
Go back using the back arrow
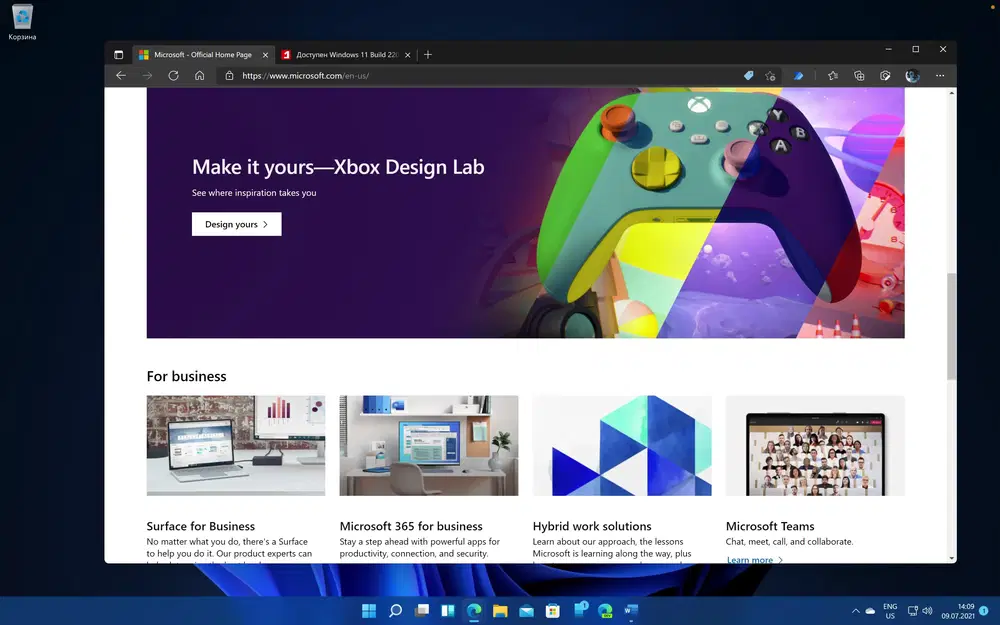(x=121, y=75)
